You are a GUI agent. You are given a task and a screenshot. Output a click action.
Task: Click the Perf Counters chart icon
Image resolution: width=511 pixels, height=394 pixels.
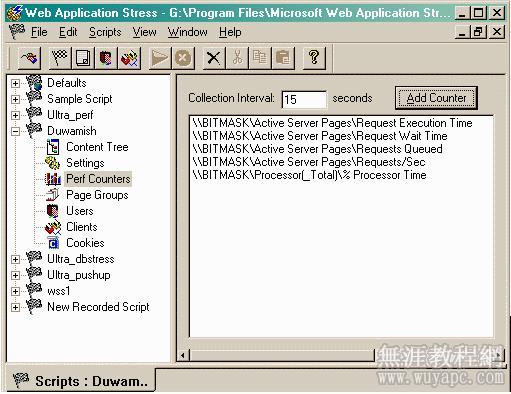pyautogui.click(x=53, y=179)
